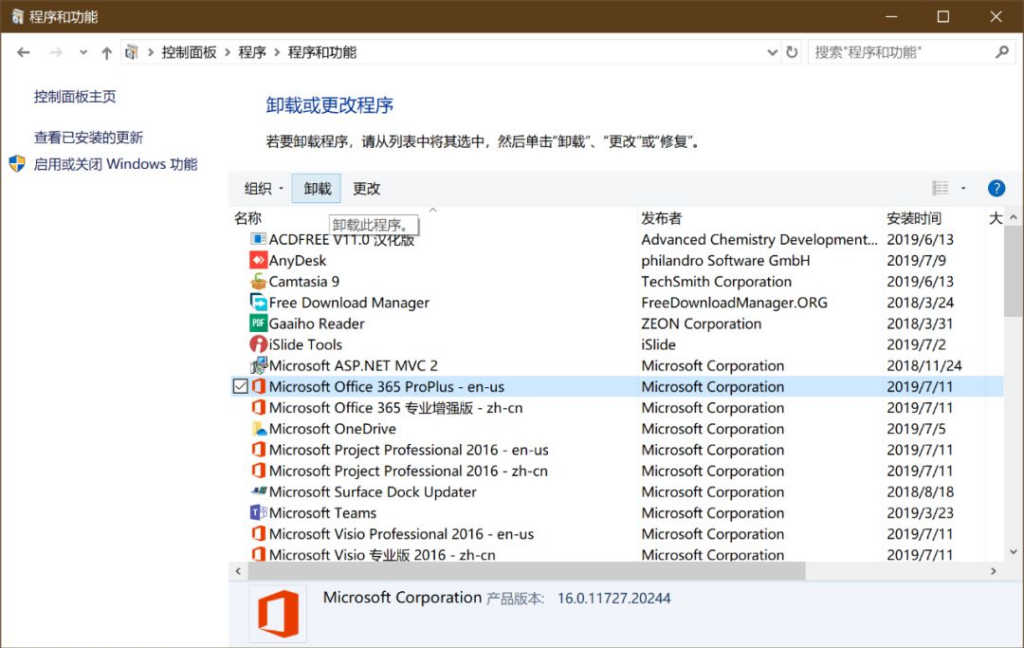1024x648 pixels.
Task: Click the Project Professional 2016 zh-cn icon
Action: tap(259, 470)
